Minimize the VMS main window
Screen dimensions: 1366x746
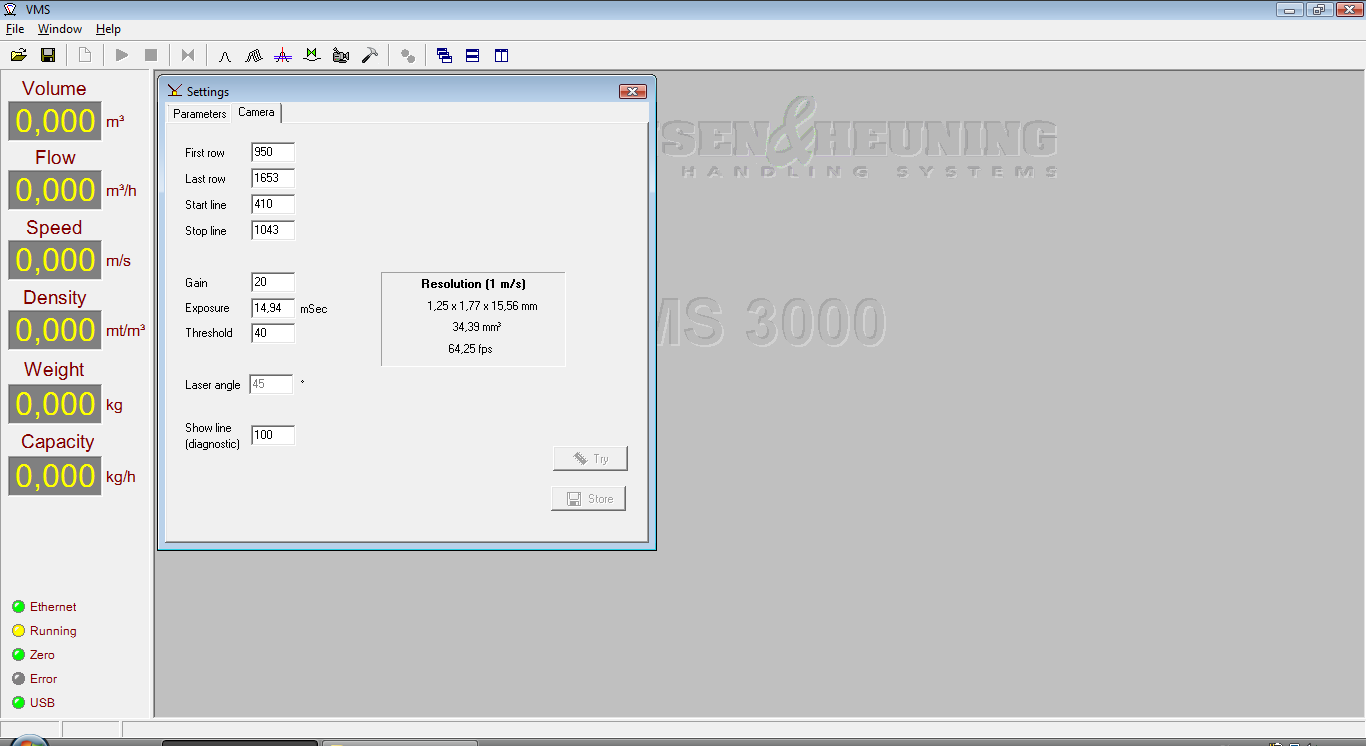[1291, 9]
